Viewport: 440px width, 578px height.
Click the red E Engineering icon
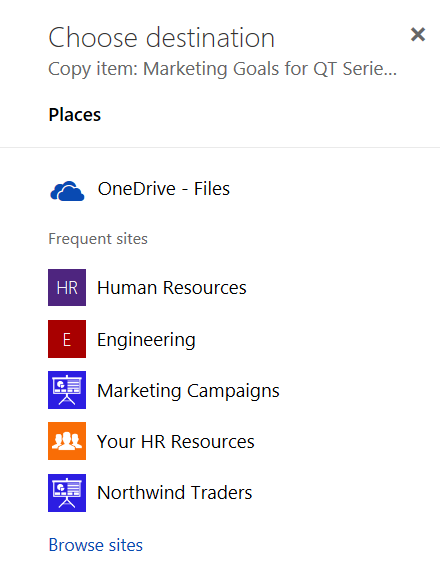pos(67,339)
